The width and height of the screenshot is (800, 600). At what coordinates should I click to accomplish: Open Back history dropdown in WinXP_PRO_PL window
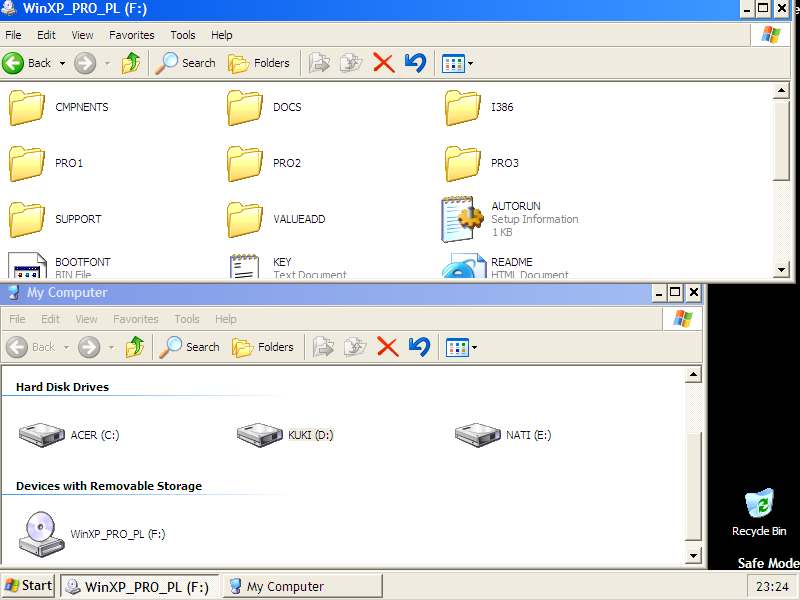point(62,64)
